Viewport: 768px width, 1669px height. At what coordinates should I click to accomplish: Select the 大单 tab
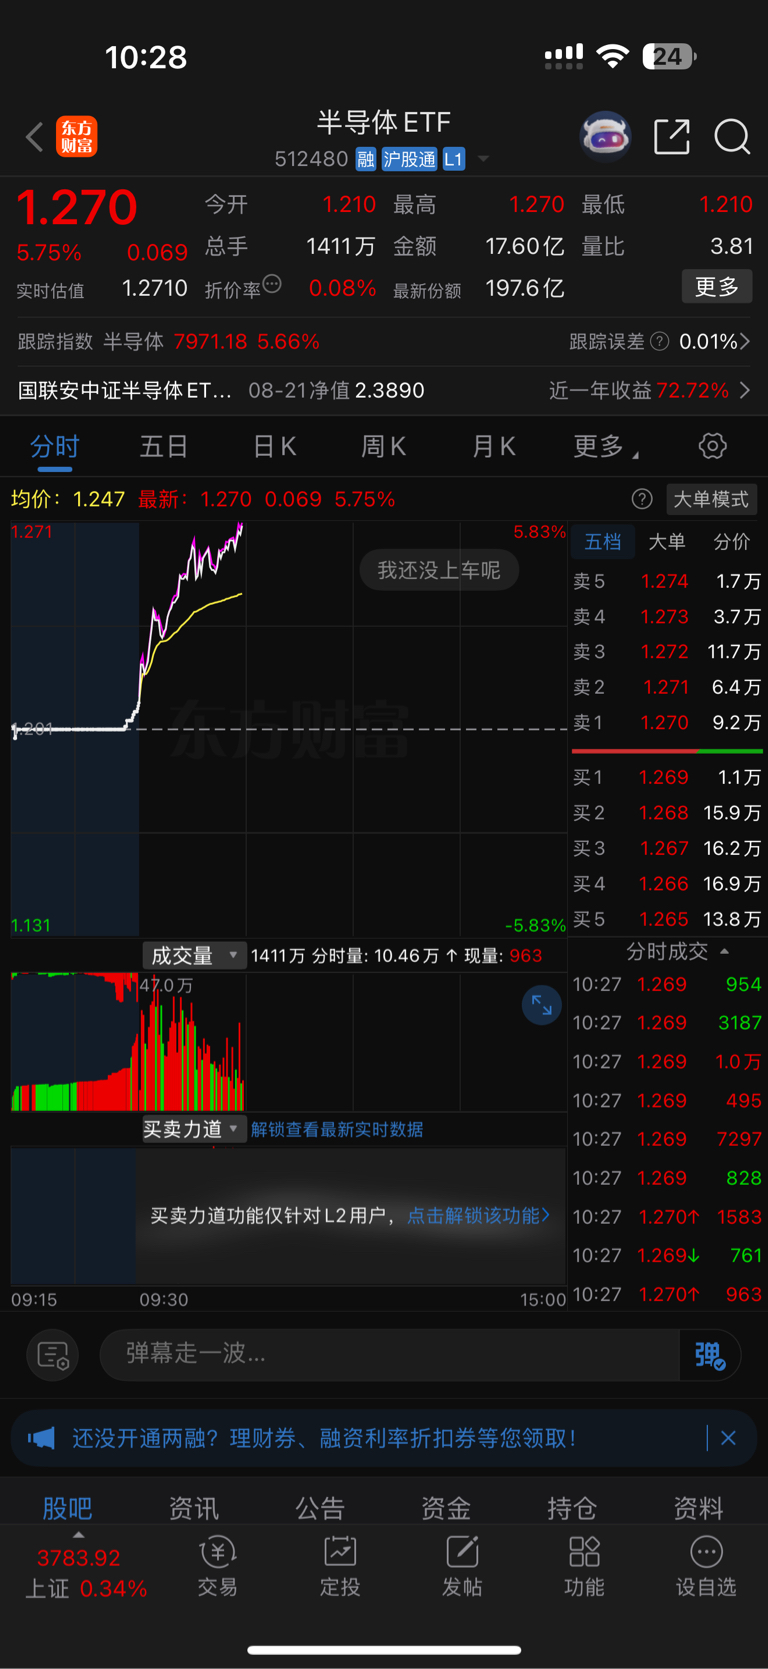tap(667, 542)
